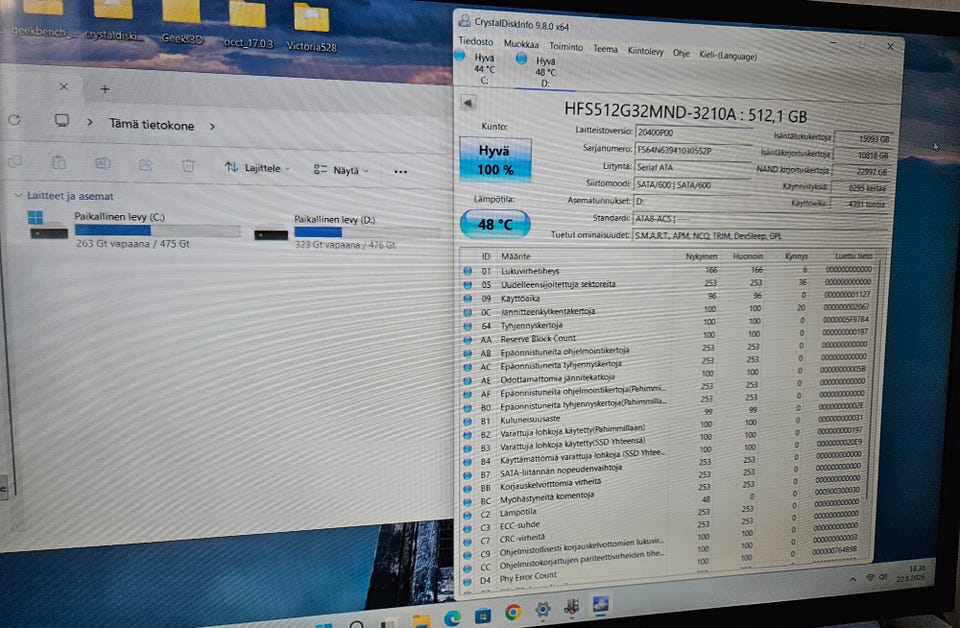Click the Määrite column header
Image resolution: width=960 pixels, height=628 pixels.
coord(516,256)
